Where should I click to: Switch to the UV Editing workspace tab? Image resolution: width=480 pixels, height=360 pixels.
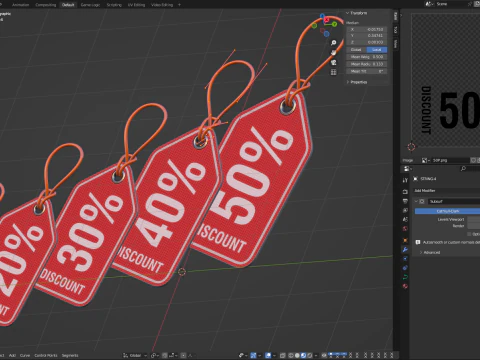[x=136, y=5]
